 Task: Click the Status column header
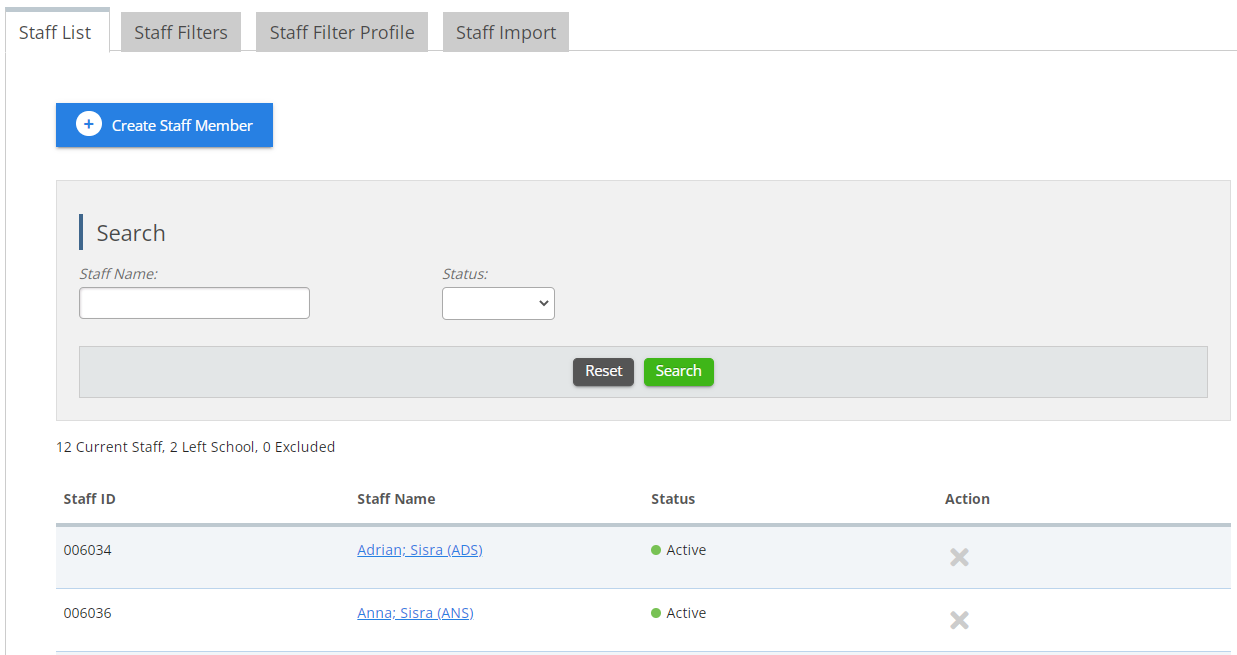[673, 499]
